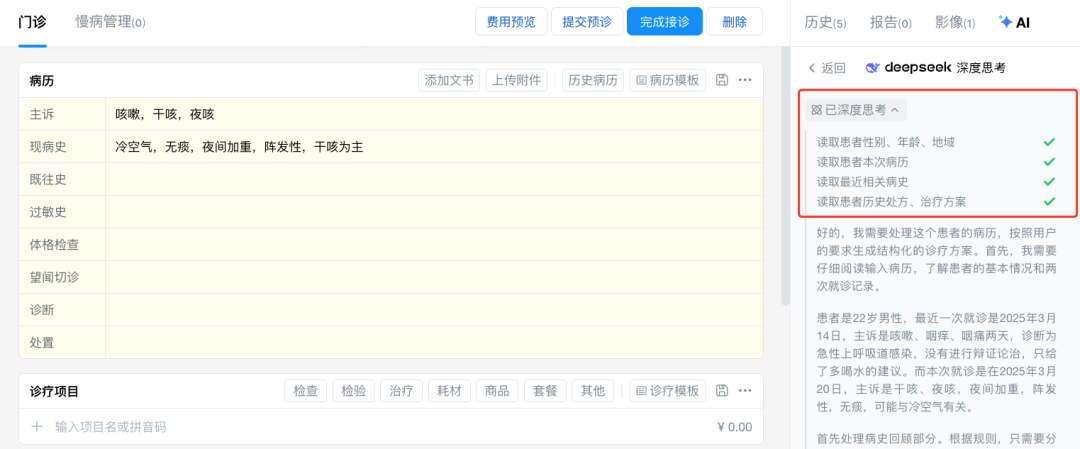Screen dimensions: 1080x449
Task: Open the 病历模板 template list
Action: [667, 80]
